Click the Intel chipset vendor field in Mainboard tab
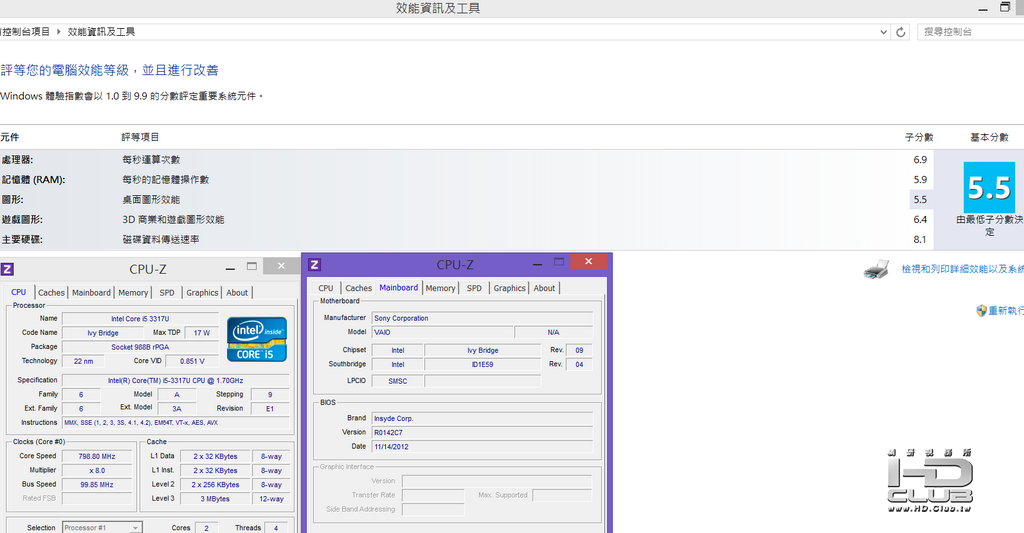 coord(397,351)
